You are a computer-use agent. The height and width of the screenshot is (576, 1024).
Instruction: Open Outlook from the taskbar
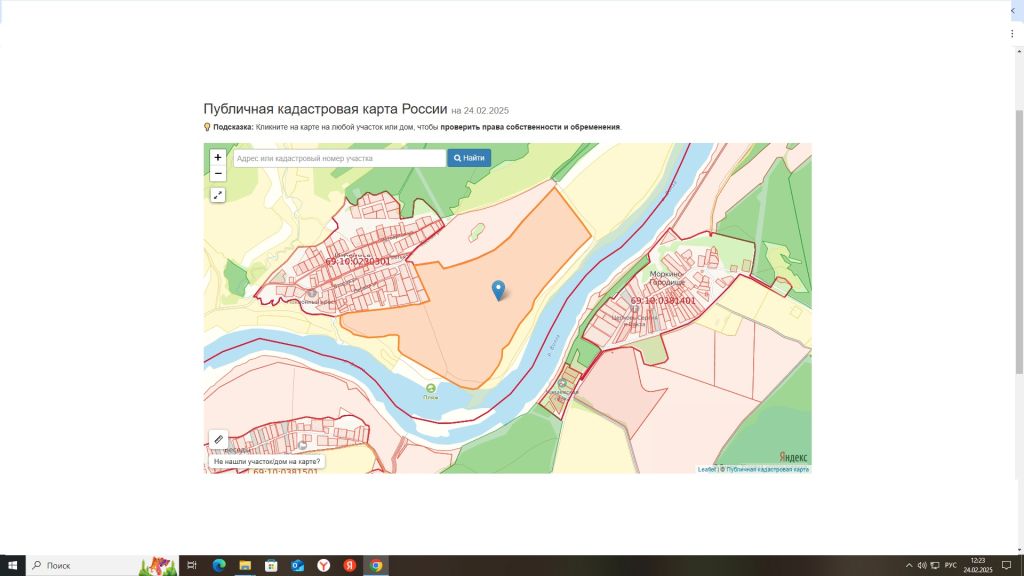[x=297, y=565]
